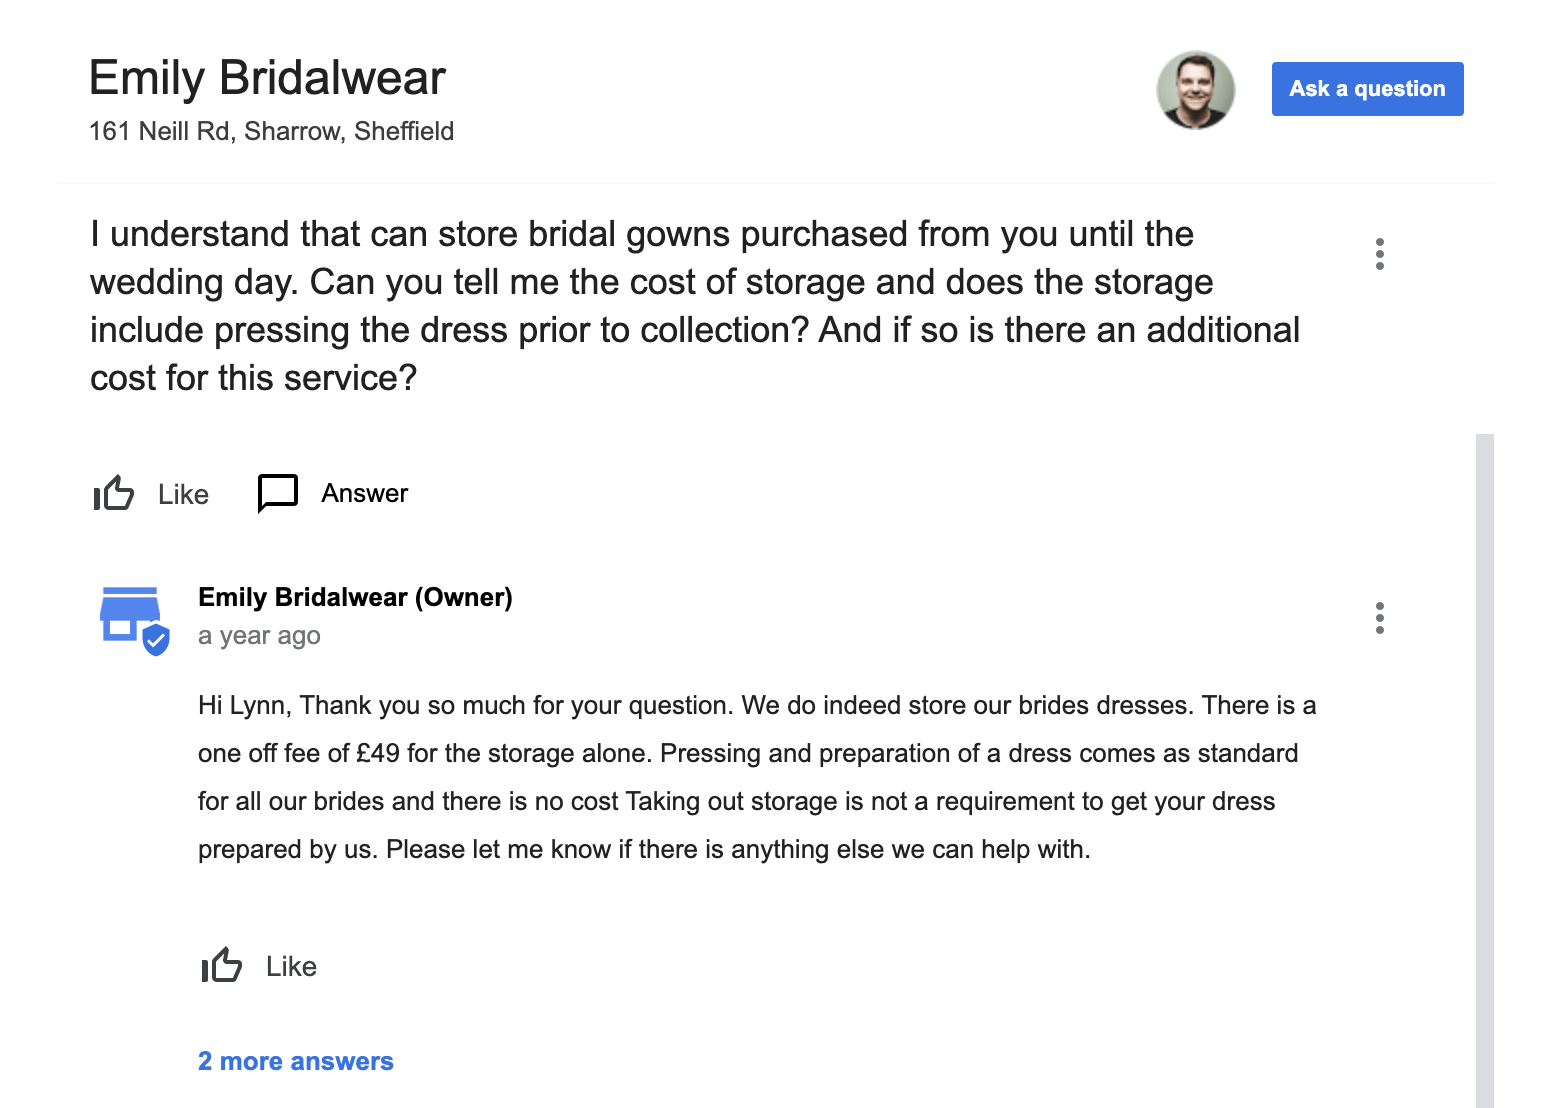1550x1108 pixels.
Task: Click the '161 Neill Rd, Sharrow, Sheffield' address
Action: click(271, 131)
